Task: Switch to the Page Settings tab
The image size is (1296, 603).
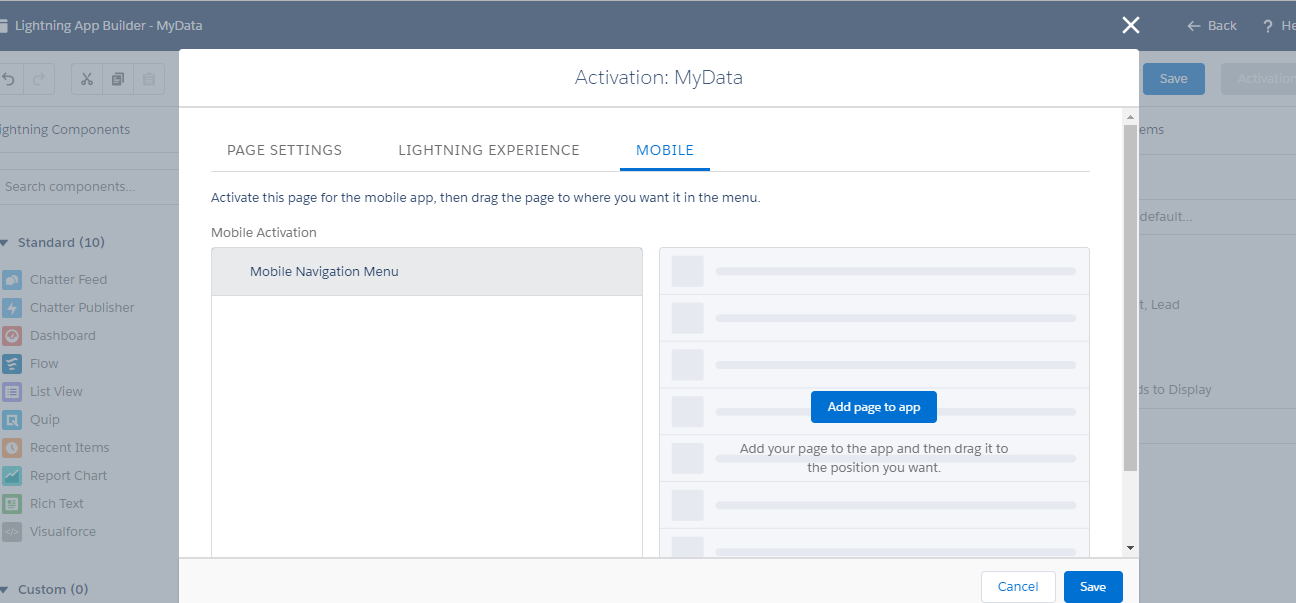Action: click(284, 150)
